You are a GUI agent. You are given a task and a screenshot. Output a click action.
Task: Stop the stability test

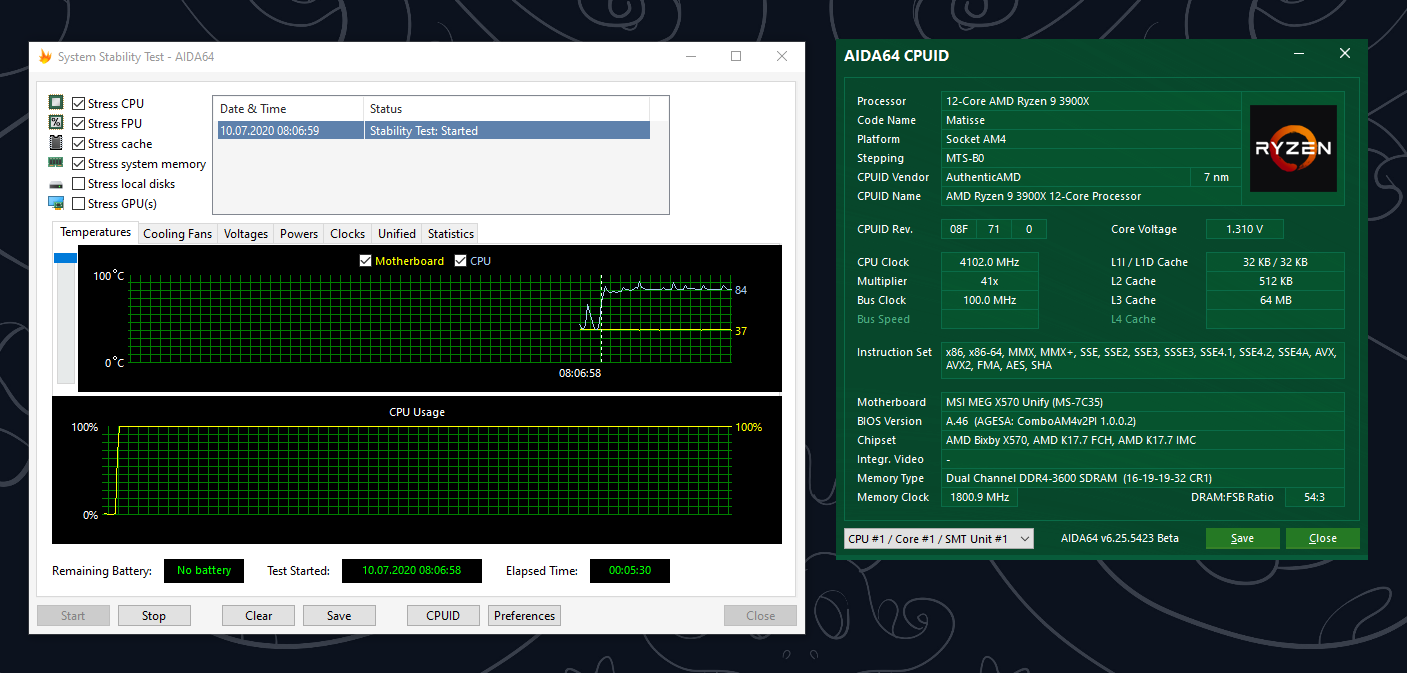tap(154, 616)
